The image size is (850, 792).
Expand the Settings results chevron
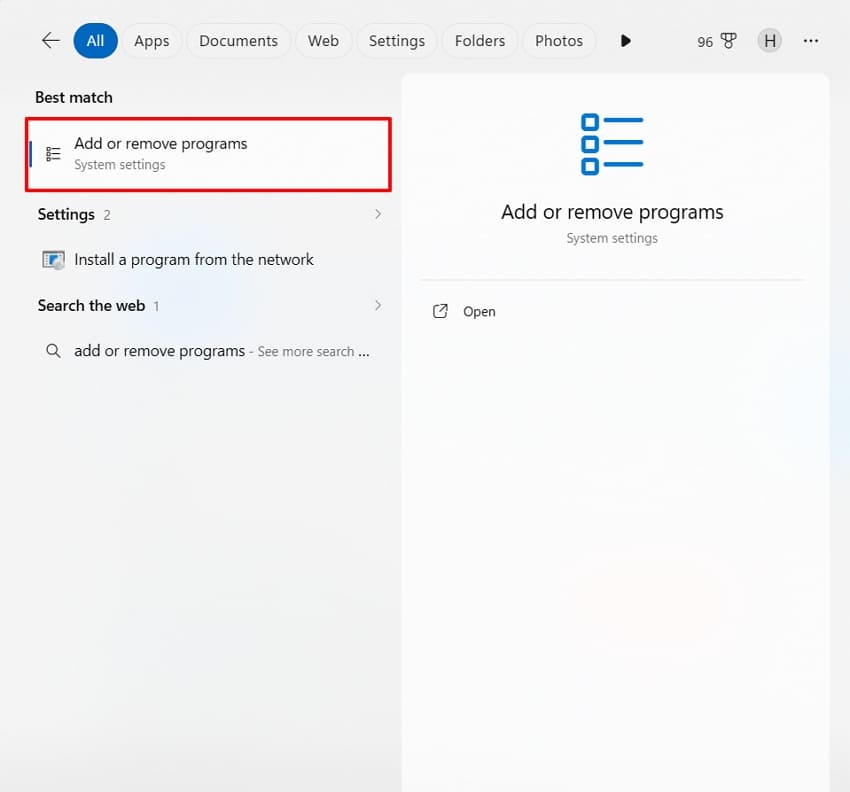[x=377, y=214]
